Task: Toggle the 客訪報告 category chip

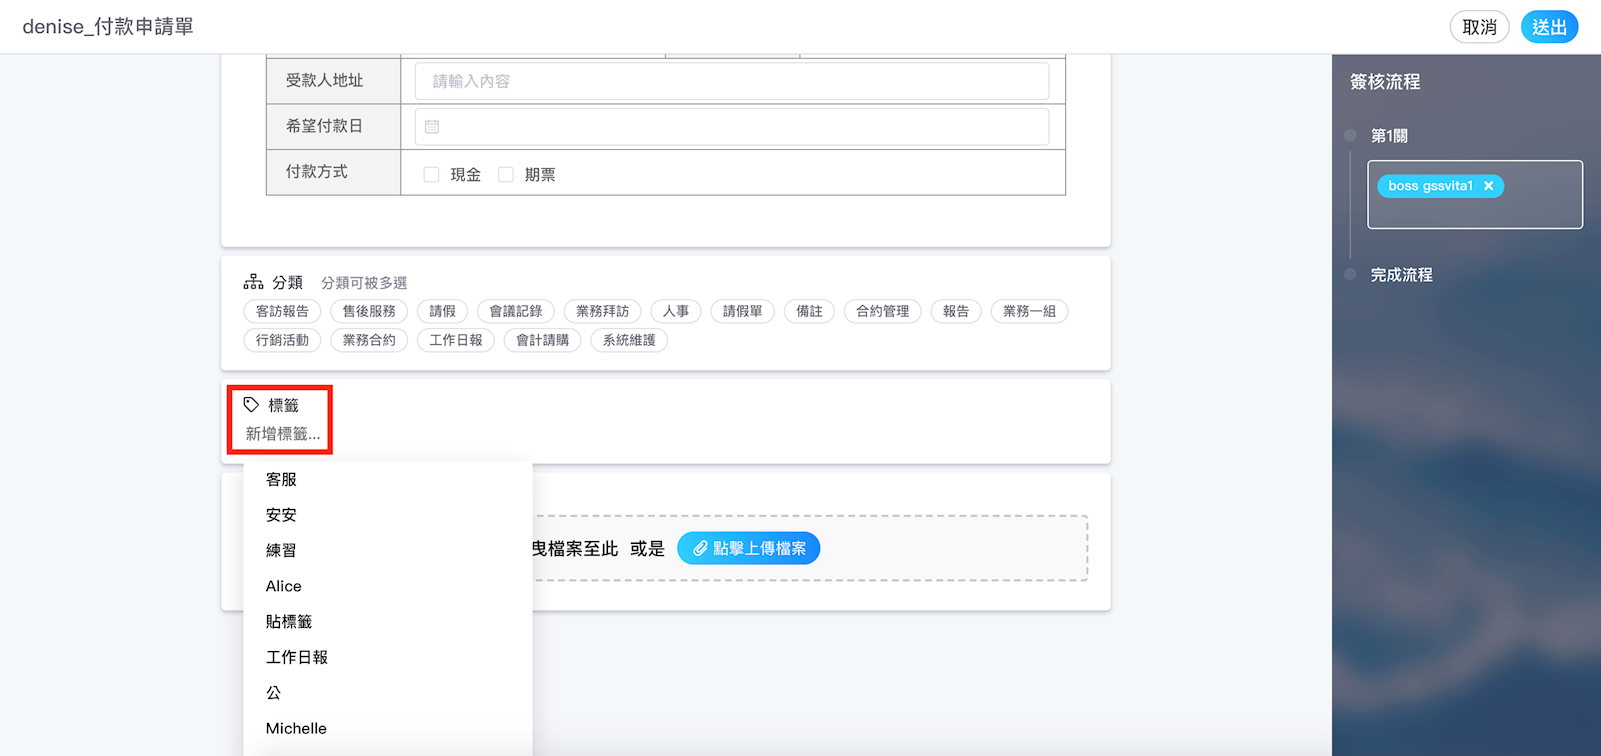Action: 282,311
